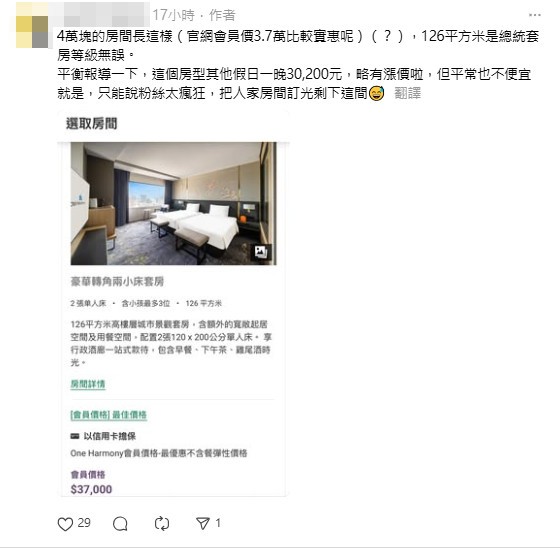
Task: Open the [會員價格] 最佳價格 link
Action: pos(109,415)
